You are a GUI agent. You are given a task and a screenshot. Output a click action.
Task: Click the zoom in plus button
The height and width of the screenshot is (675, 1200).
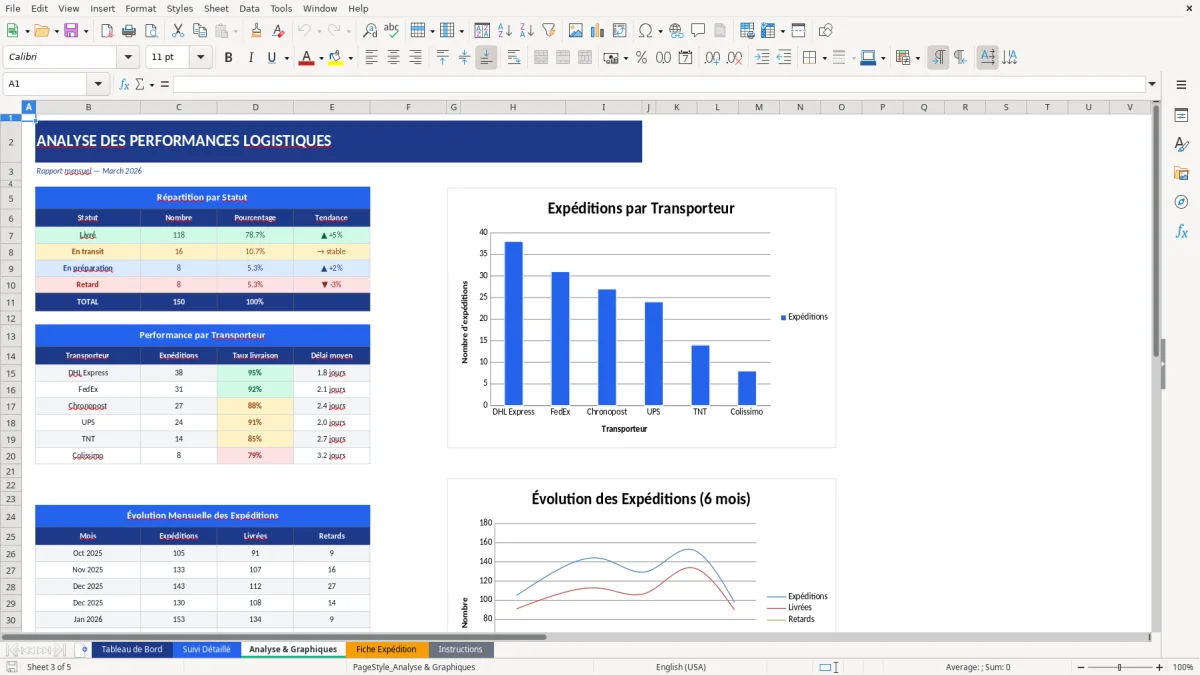coord(1159,667)
